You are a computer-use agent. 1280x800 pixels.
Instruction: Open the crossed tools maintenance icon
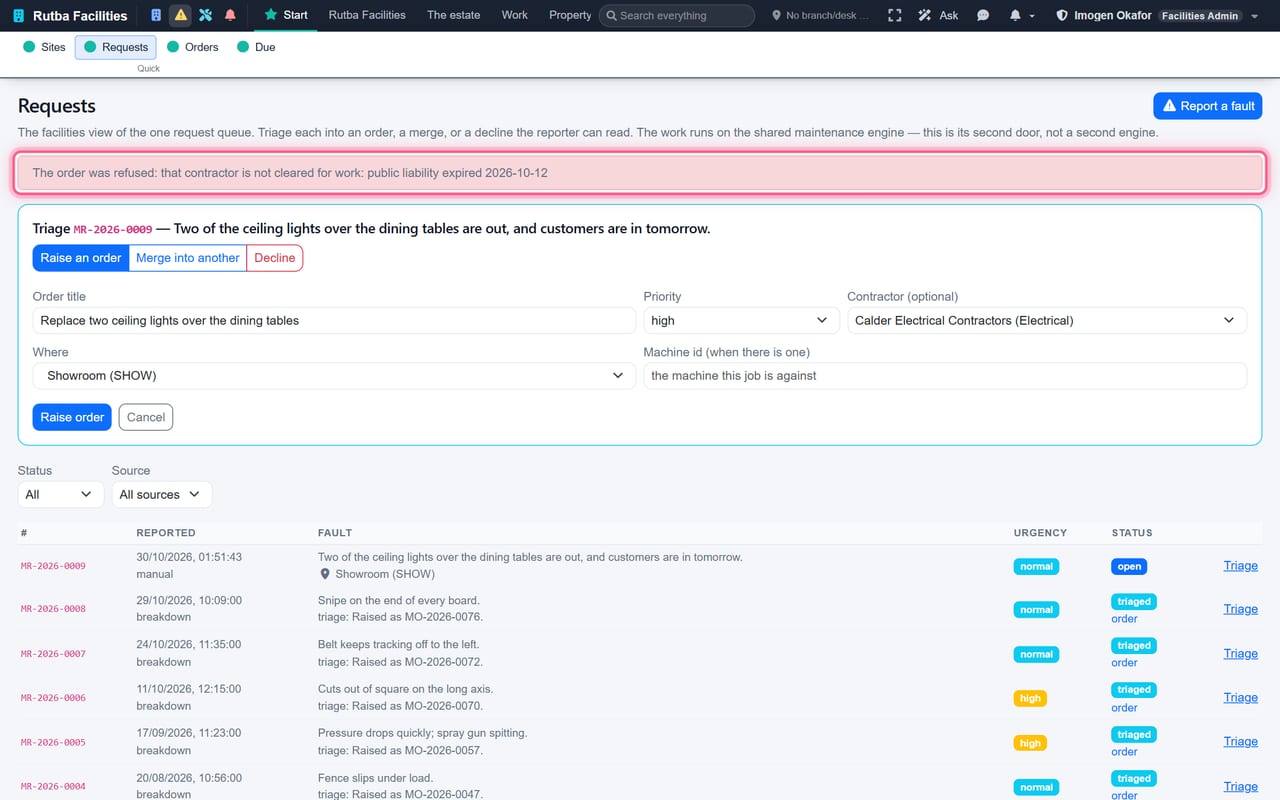[205, 15]
